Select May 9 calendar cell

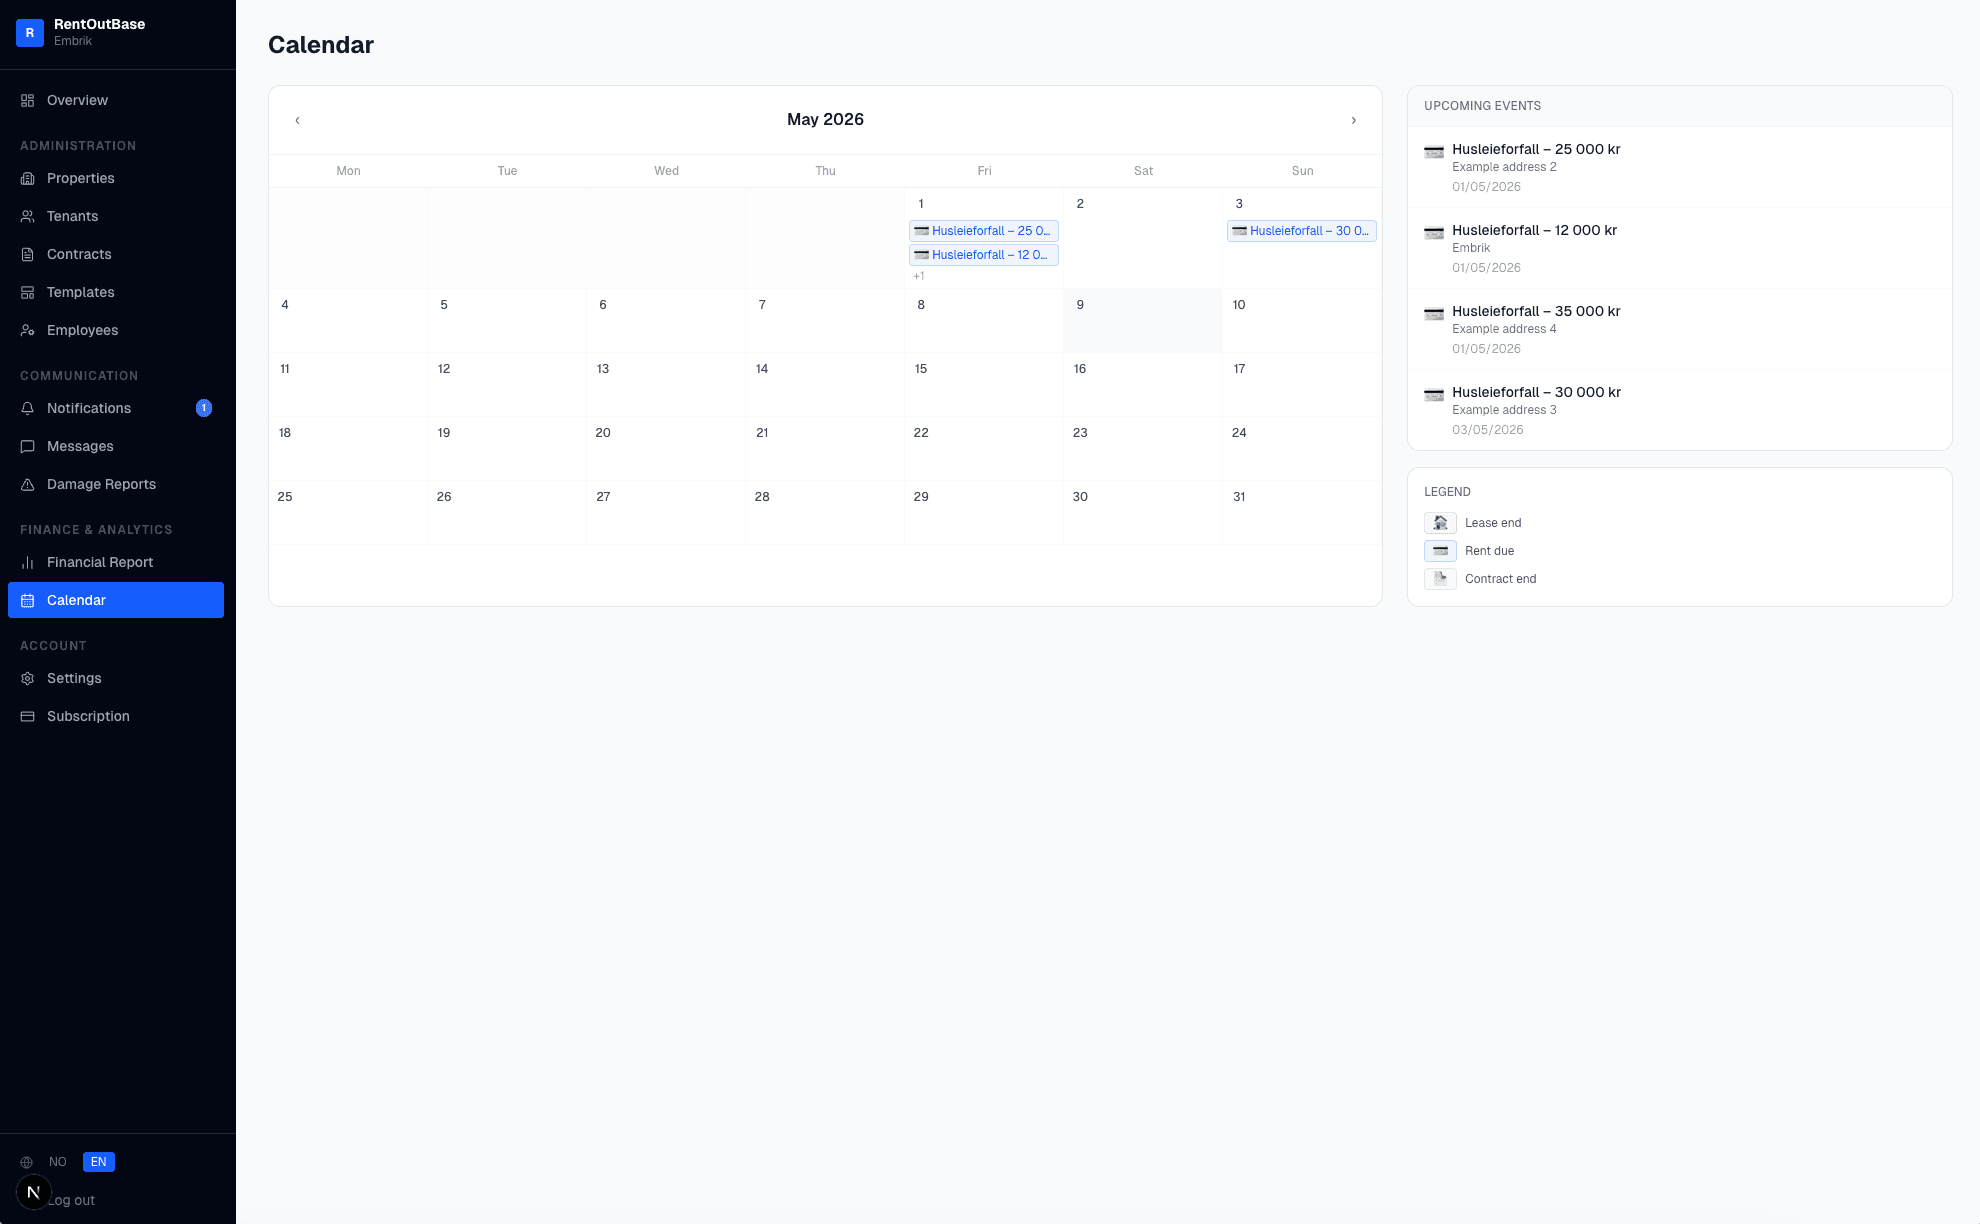(x=1142, y=321)
